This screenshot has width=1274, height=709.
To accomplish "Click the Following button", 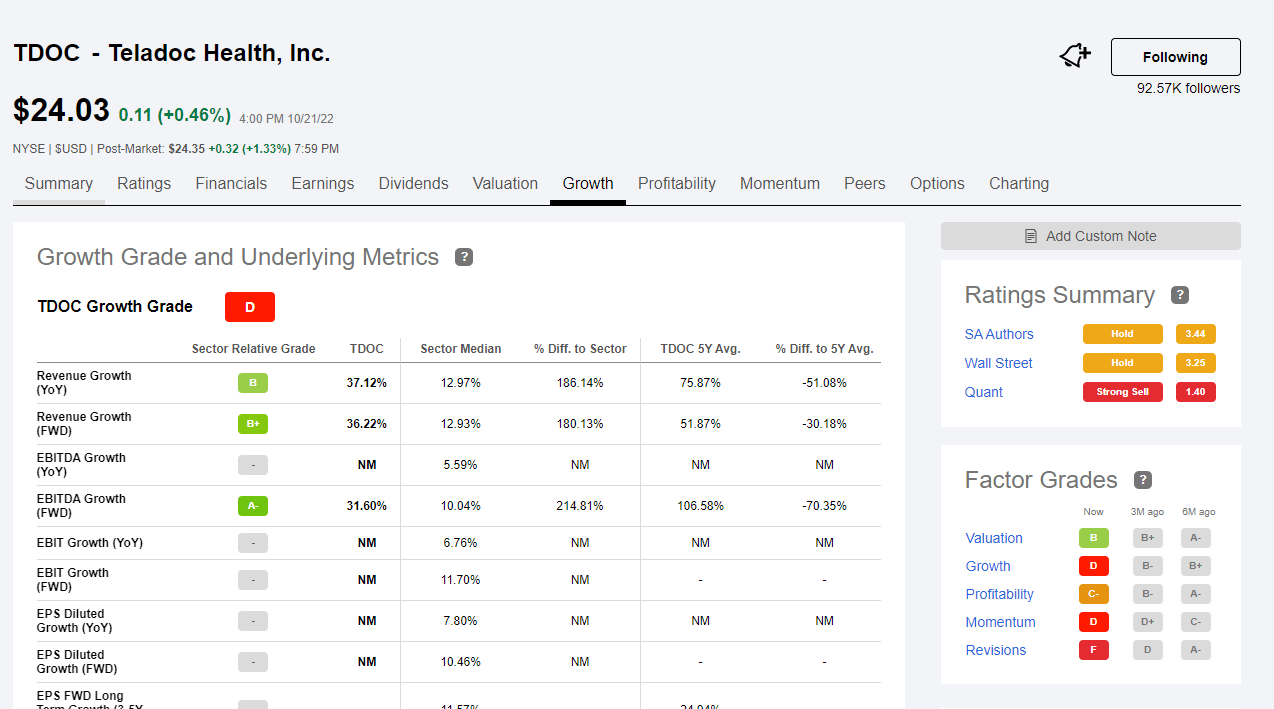I will (1176, 57).
